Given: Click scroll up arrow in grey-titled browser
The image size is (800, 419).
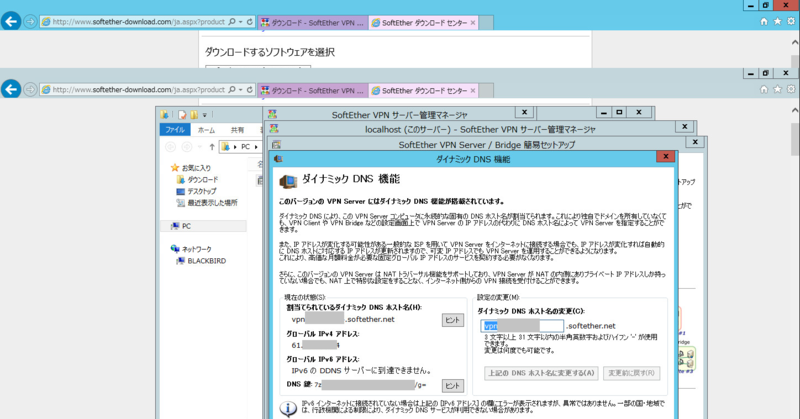Looking at the screenshot, I should coord(795,110).
